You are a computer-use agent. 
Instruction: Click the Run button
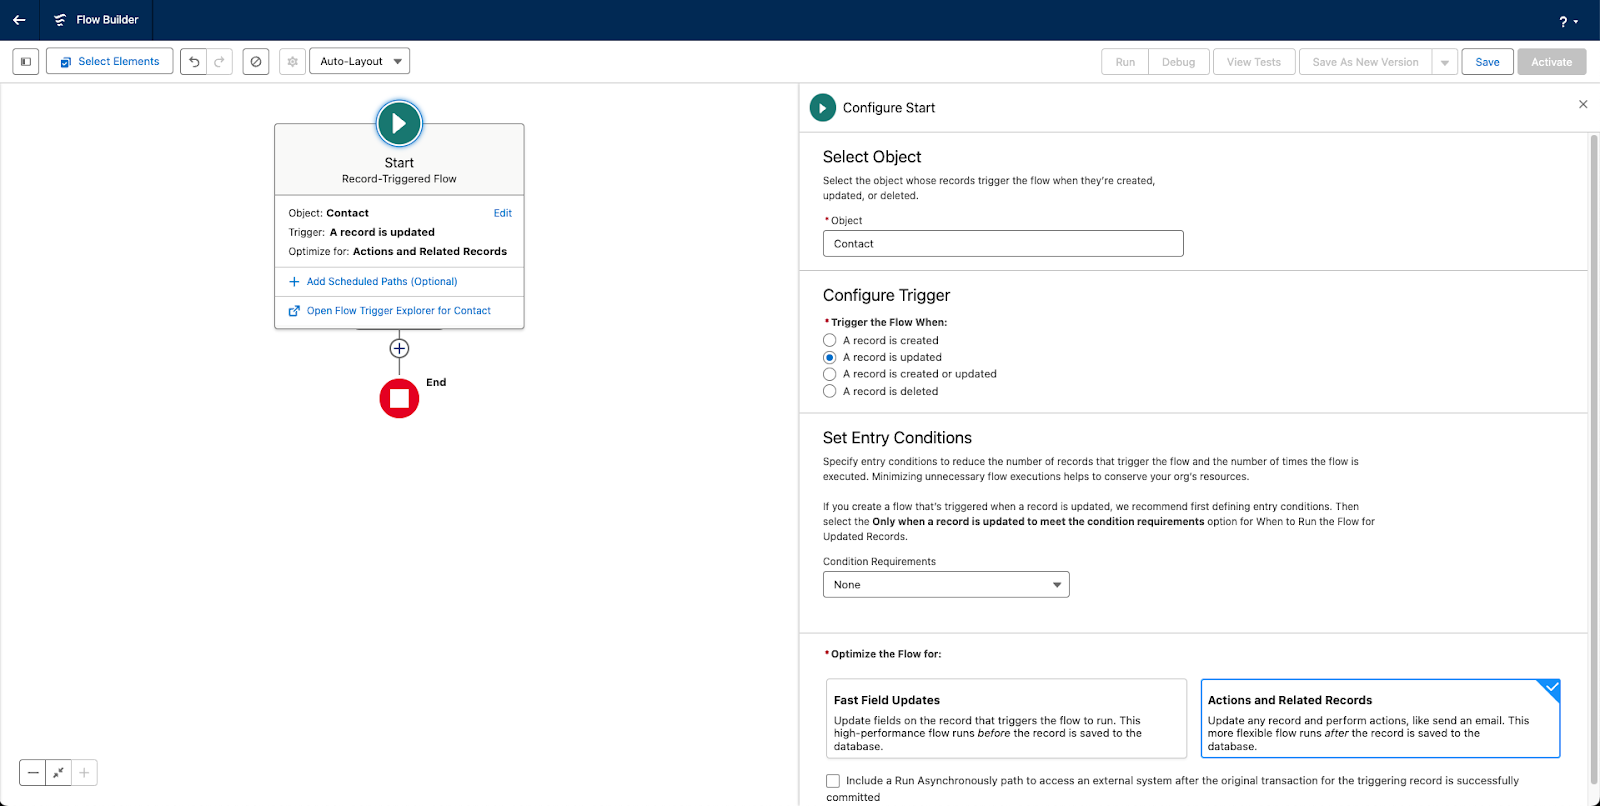1125,62
